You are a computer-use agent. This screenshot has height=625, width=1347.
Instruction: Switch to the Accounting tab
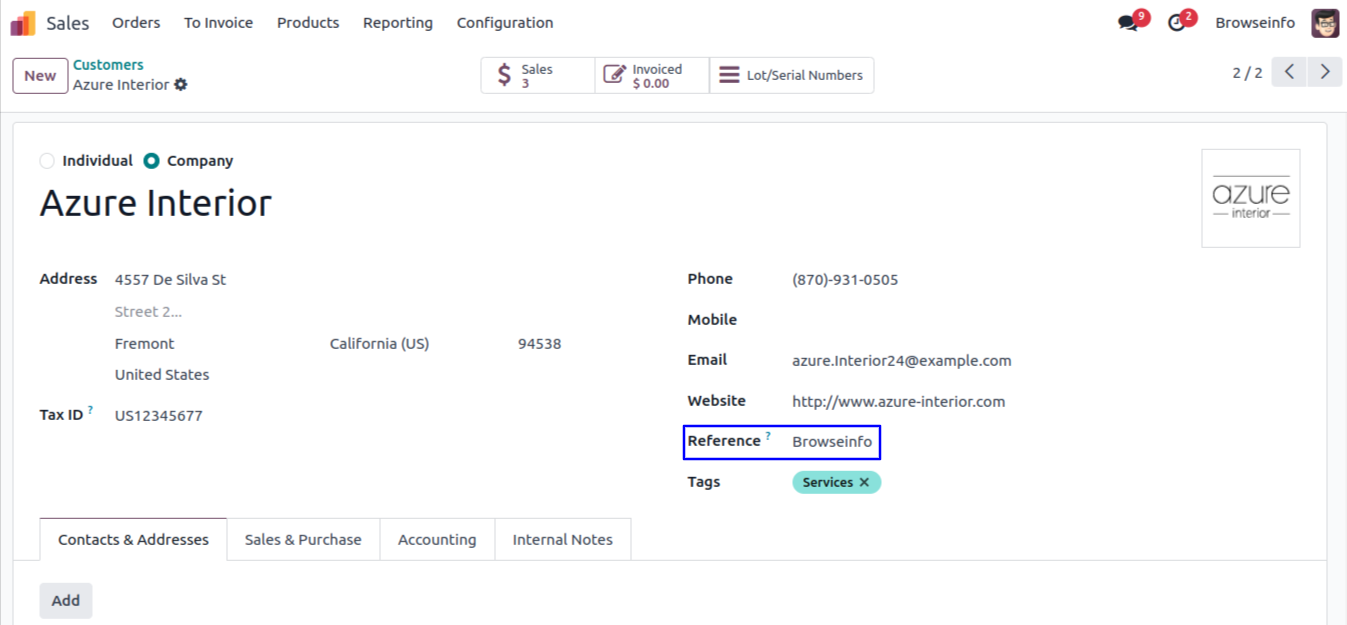[x=437, y=540]
